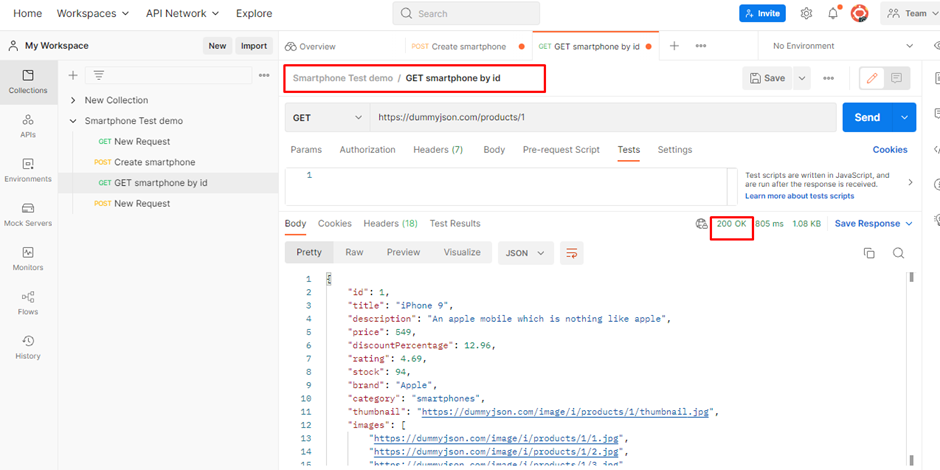The height and width of the screenshot is (470, 940).
Task: Switch to the pencil edit mode icon
Action: [872, 78]
